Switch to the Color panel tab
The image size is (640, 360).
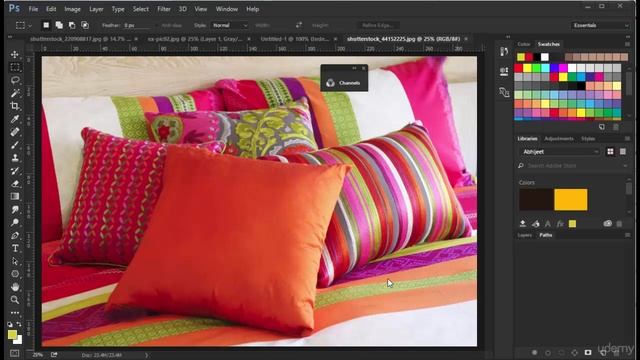[x=524, y=44]
